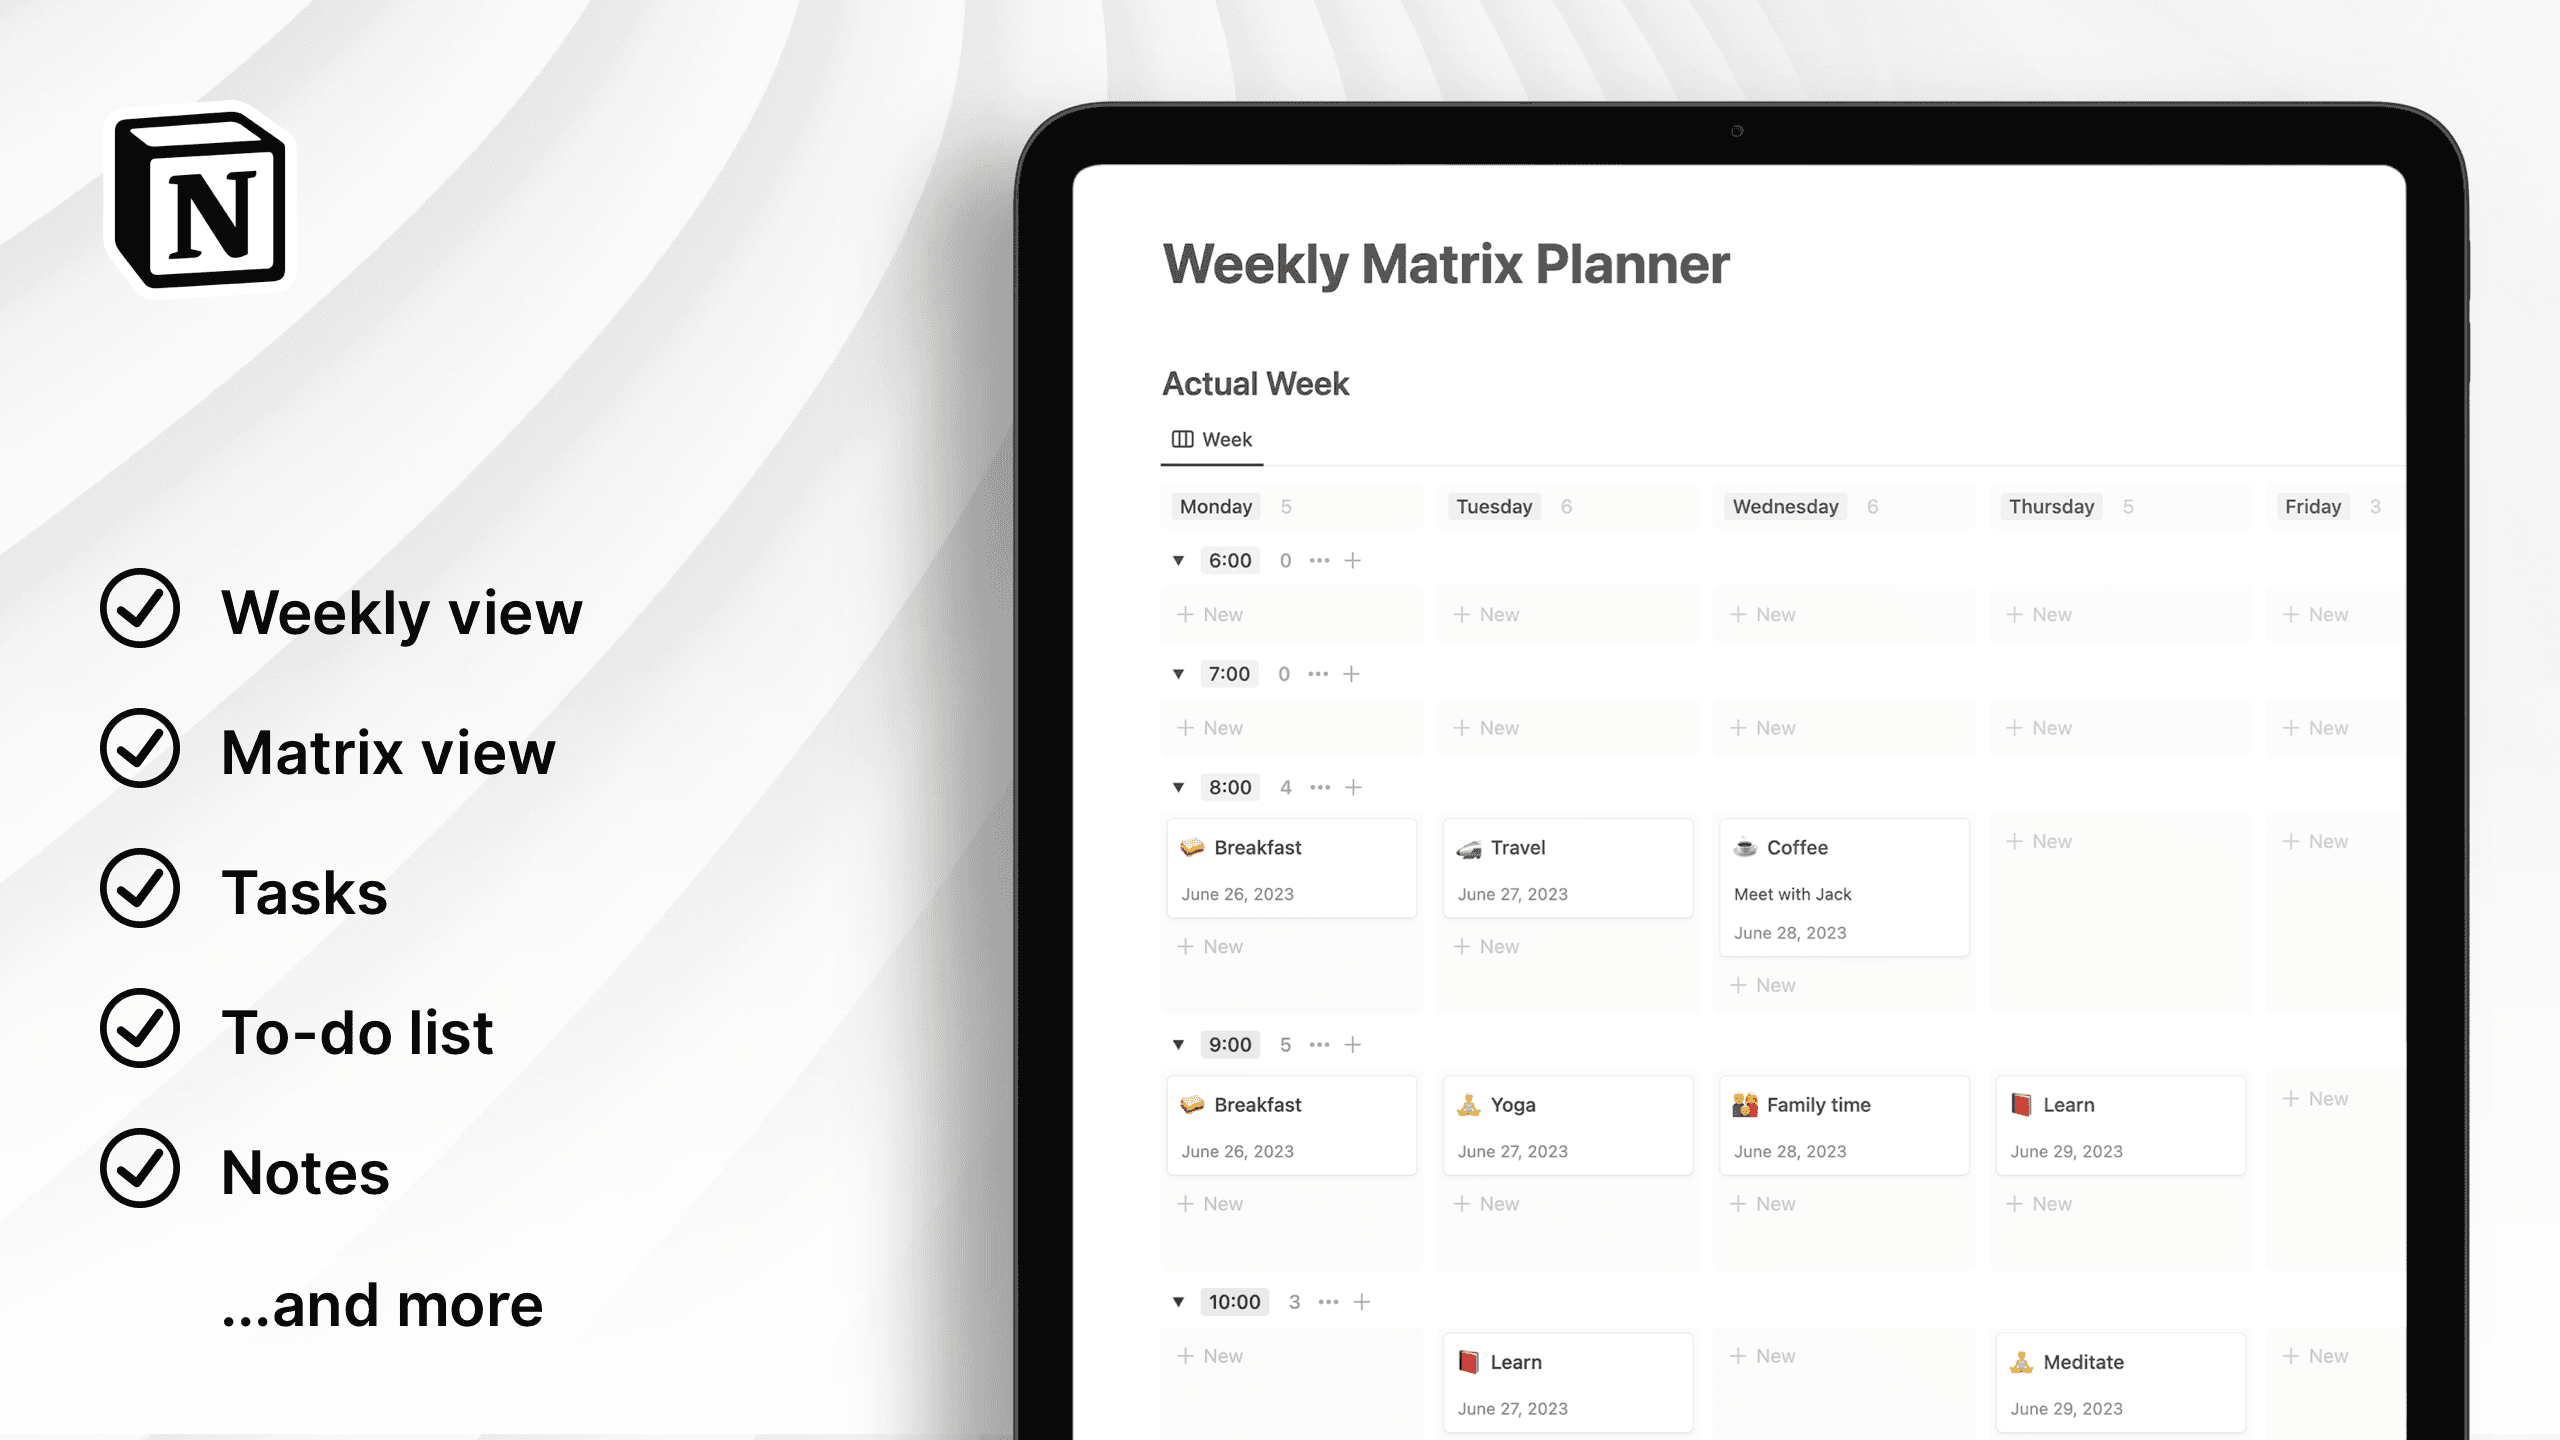Click the expand arrow on 8:00 time slot

click(1178, 786)
